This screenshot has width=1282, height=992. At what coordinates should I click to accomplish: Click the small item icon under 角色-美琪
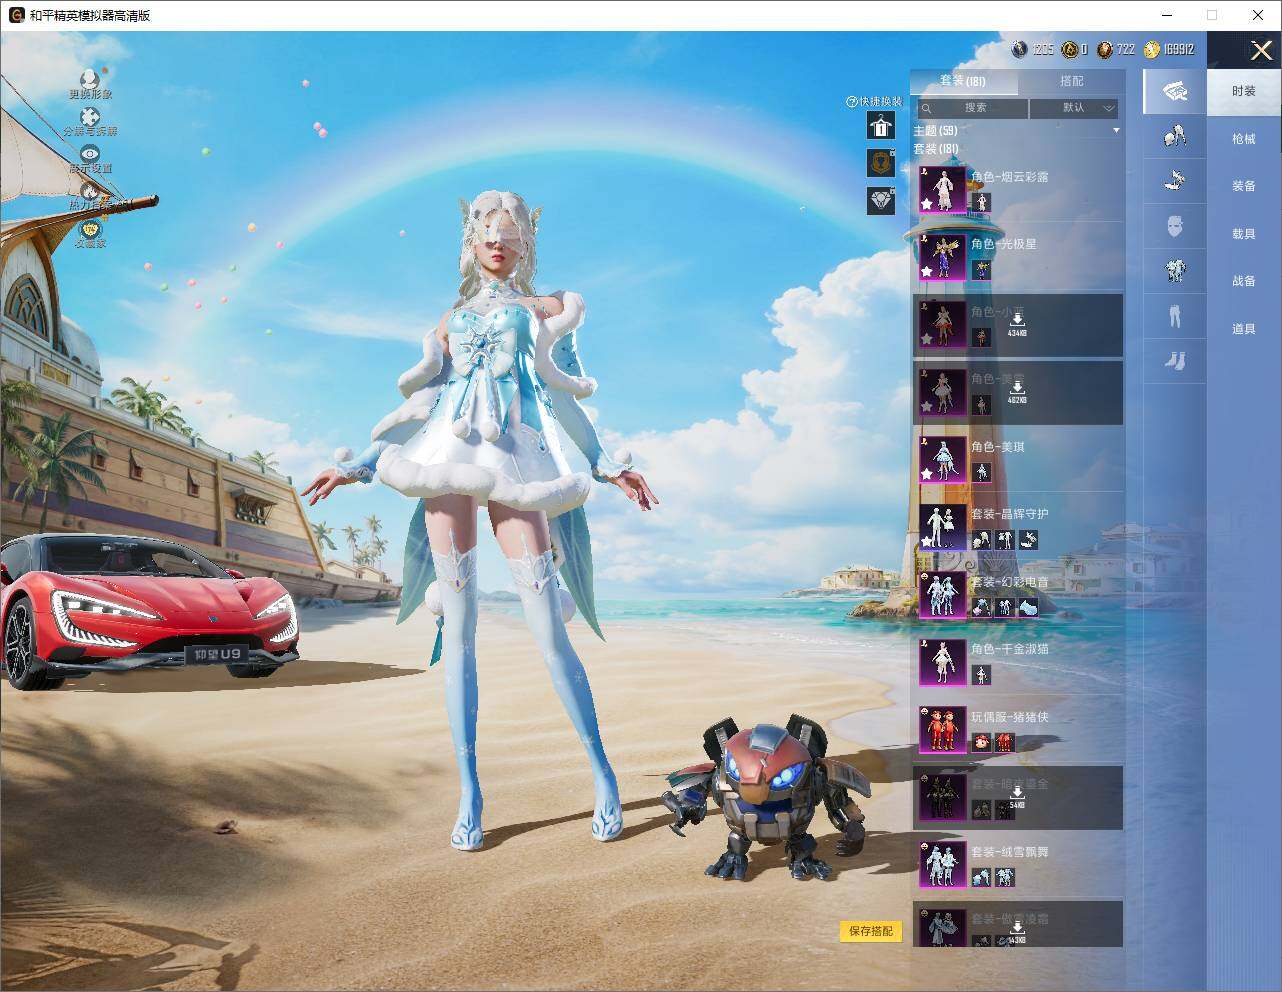point(981,473)
